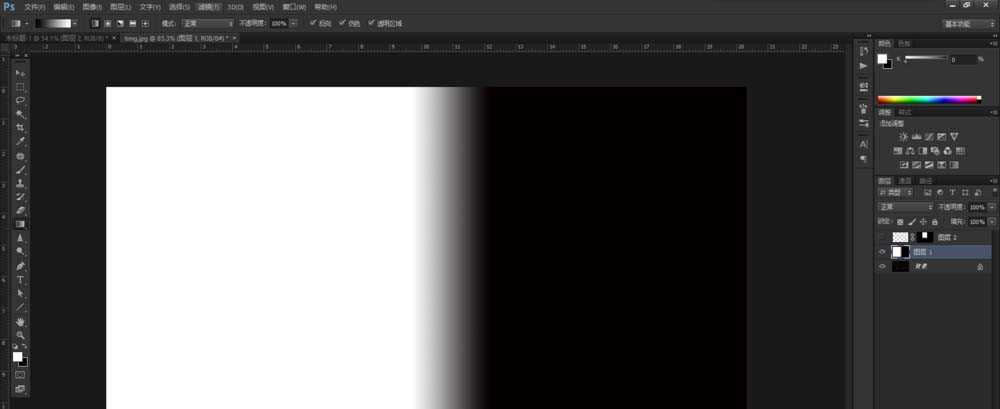This screenshot has height=409, width=1000.
Task: Select the Hand tool
Action: (20, 322)
